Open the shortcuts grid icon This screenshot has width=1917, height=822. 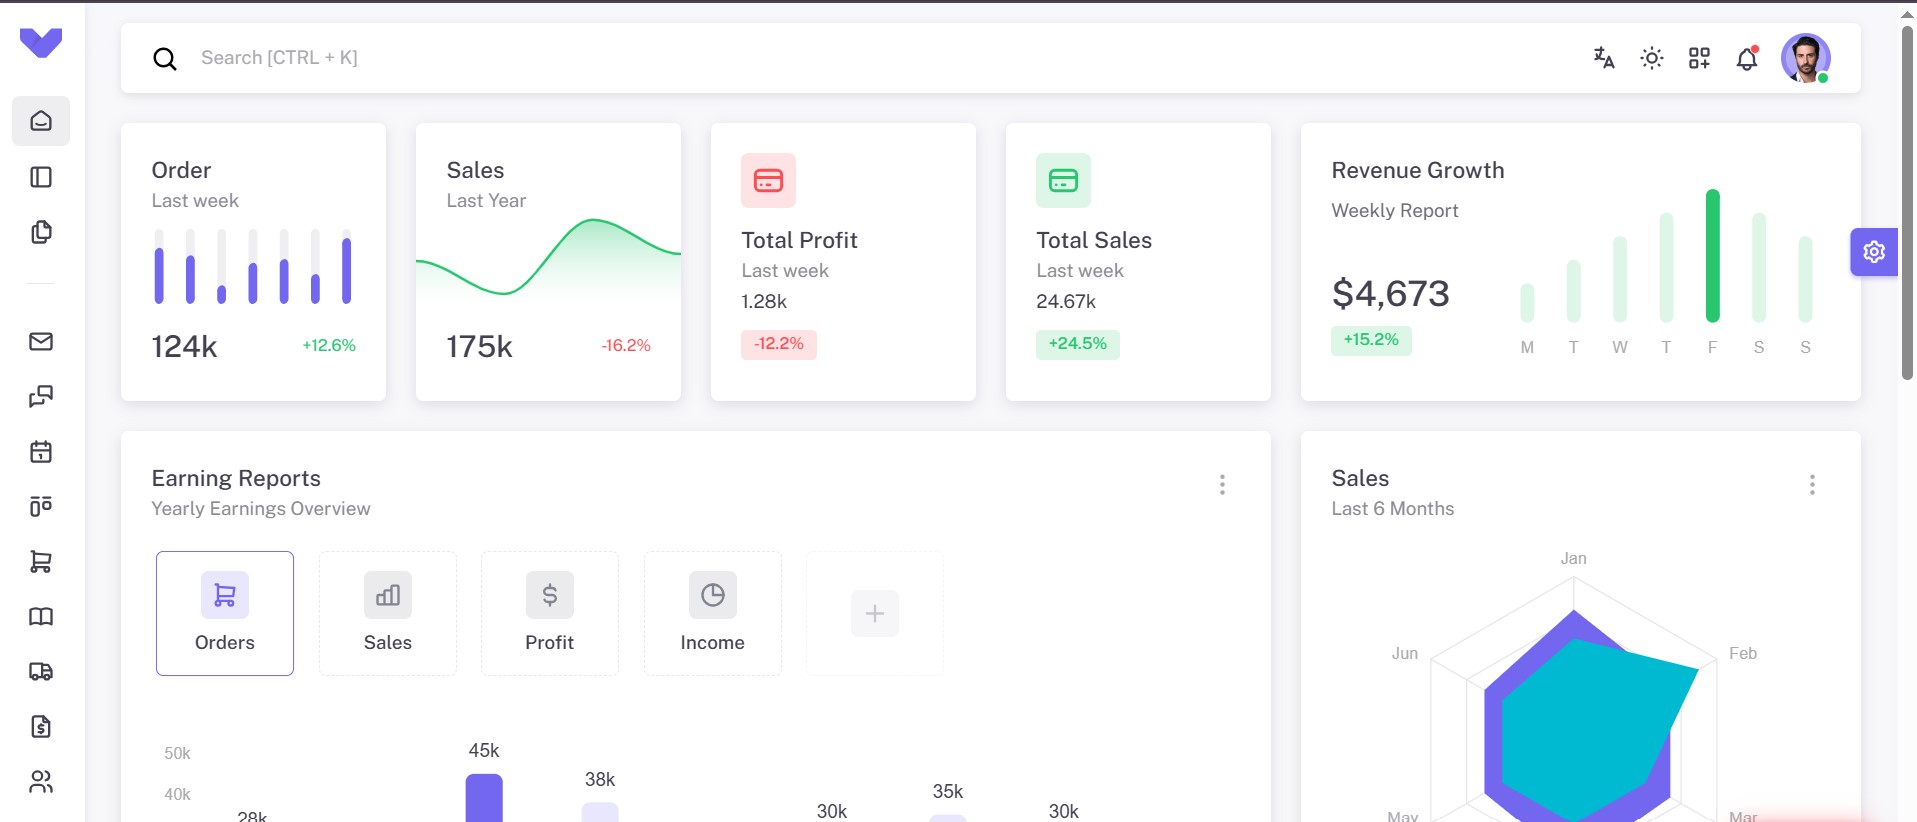[1699, 58]
